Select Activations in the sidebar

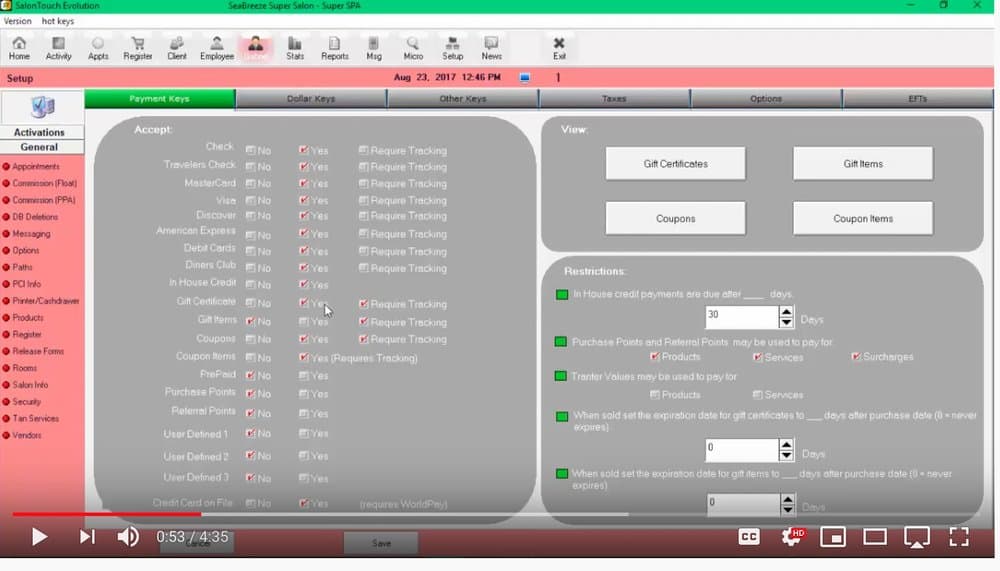tap(40, 132)
